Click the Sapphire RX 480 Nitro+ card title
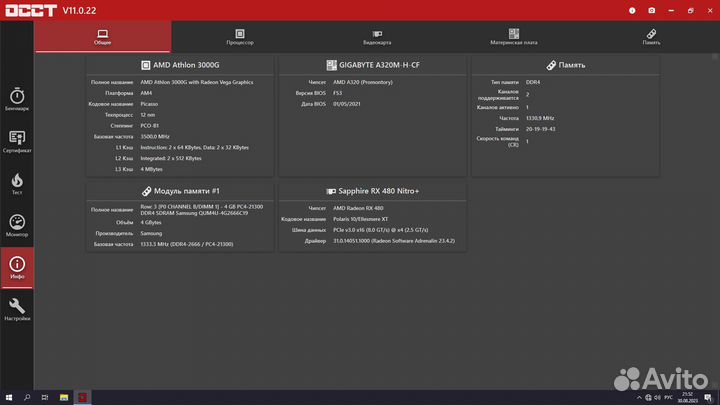720x405 pixels. (379, 191)
